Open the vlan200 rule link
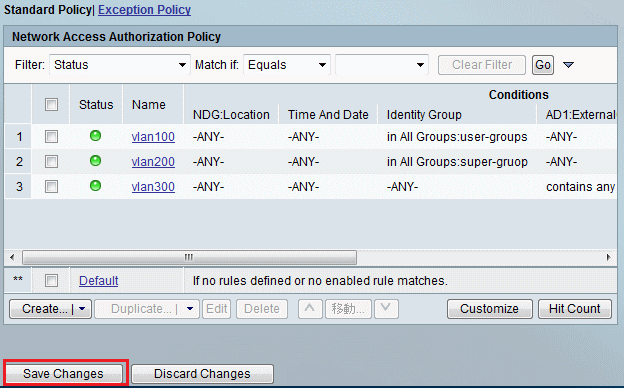Viewport: 624px width, 389px height. click(153, 162)
